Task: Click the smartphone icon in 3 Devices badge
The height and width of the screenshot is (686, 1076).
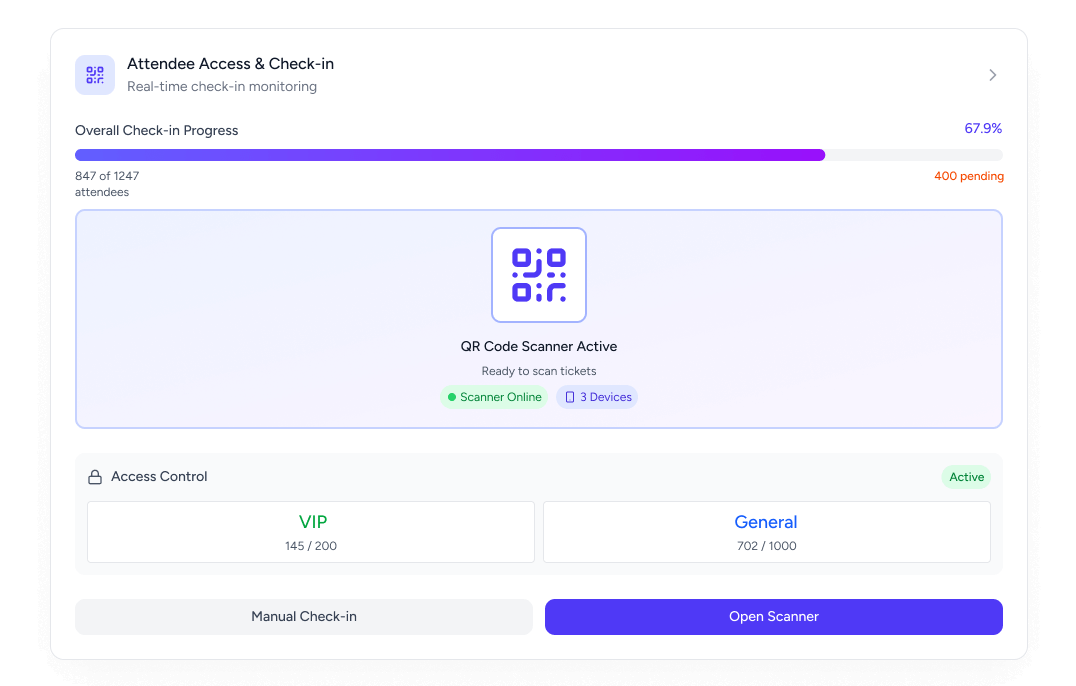Action: [569, 397]
